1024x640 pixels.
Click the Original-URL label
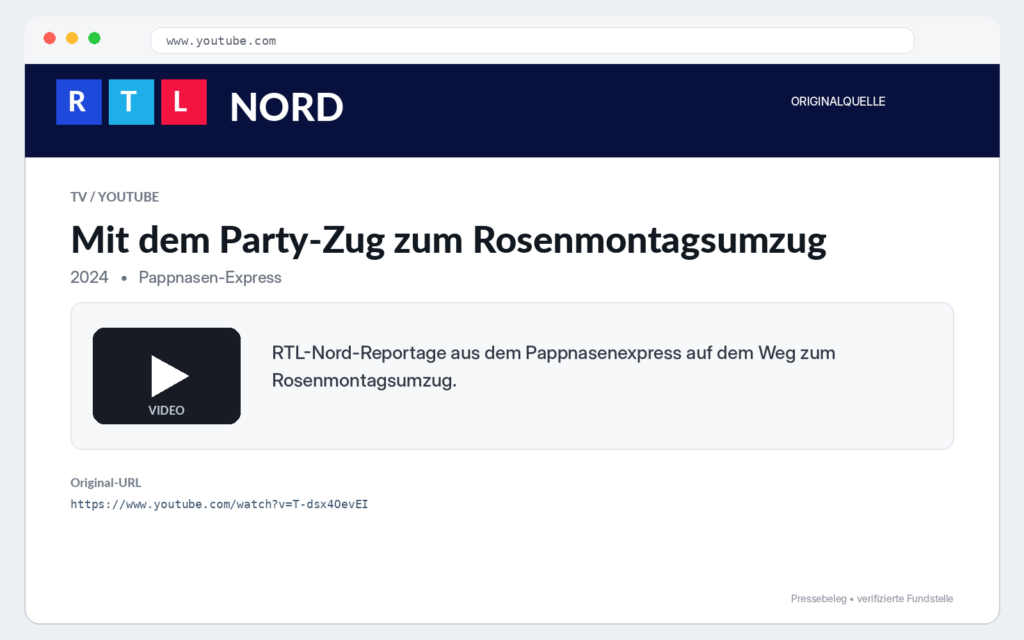[106, 483]
